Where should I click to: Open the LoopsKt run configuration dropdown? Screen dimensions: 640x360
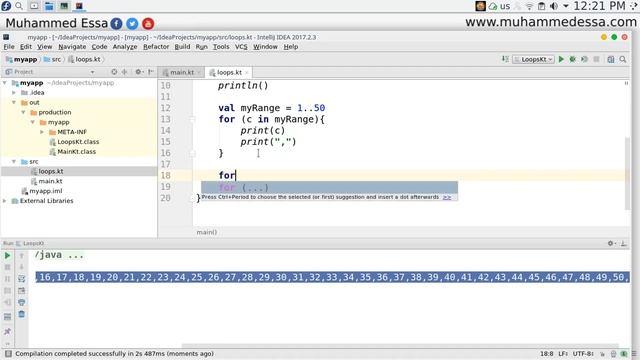click(533, 59)
